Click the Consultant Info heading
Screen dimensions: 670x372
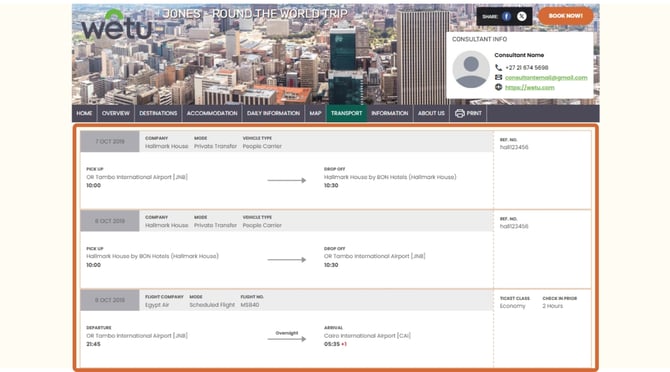point(479,39)
